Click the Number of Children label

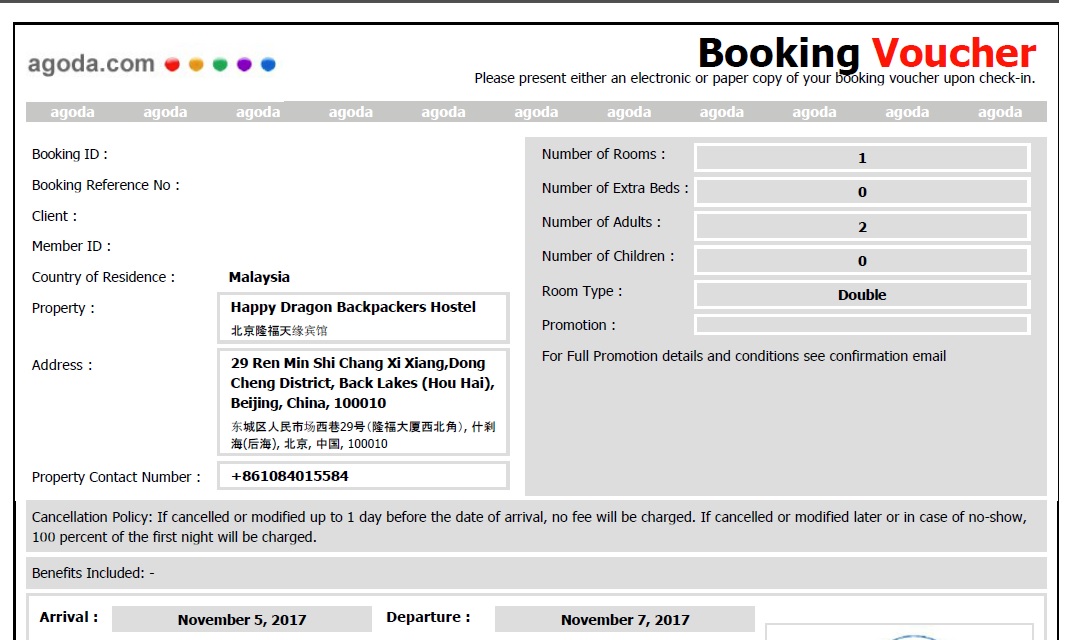608,256
